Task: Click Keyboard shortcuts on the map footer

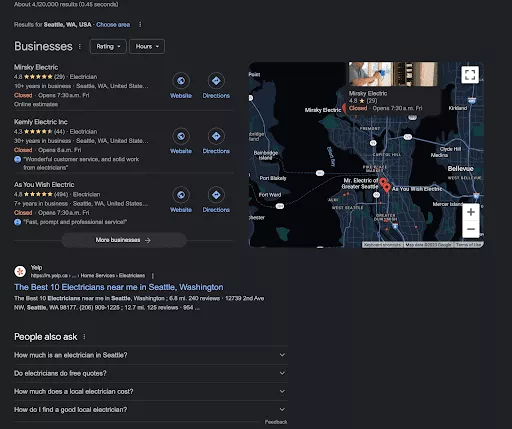Action: [382, 245]
